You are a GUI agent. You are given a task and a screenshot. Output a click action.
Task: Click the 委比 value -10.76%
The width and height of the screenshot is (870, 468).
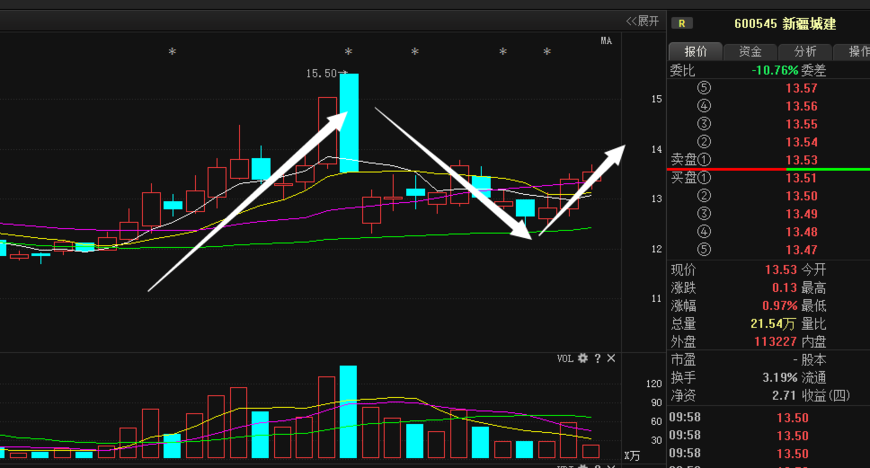[775, 71]
